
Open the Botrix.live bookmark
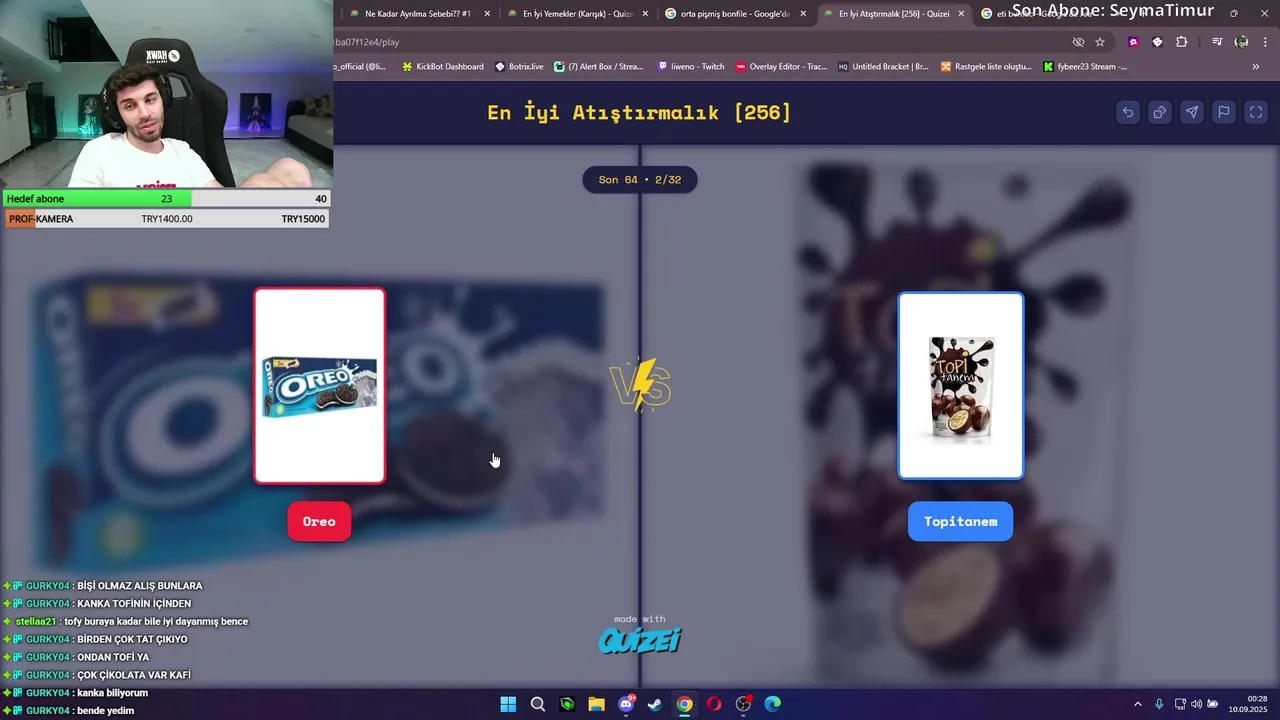point(519,67)
